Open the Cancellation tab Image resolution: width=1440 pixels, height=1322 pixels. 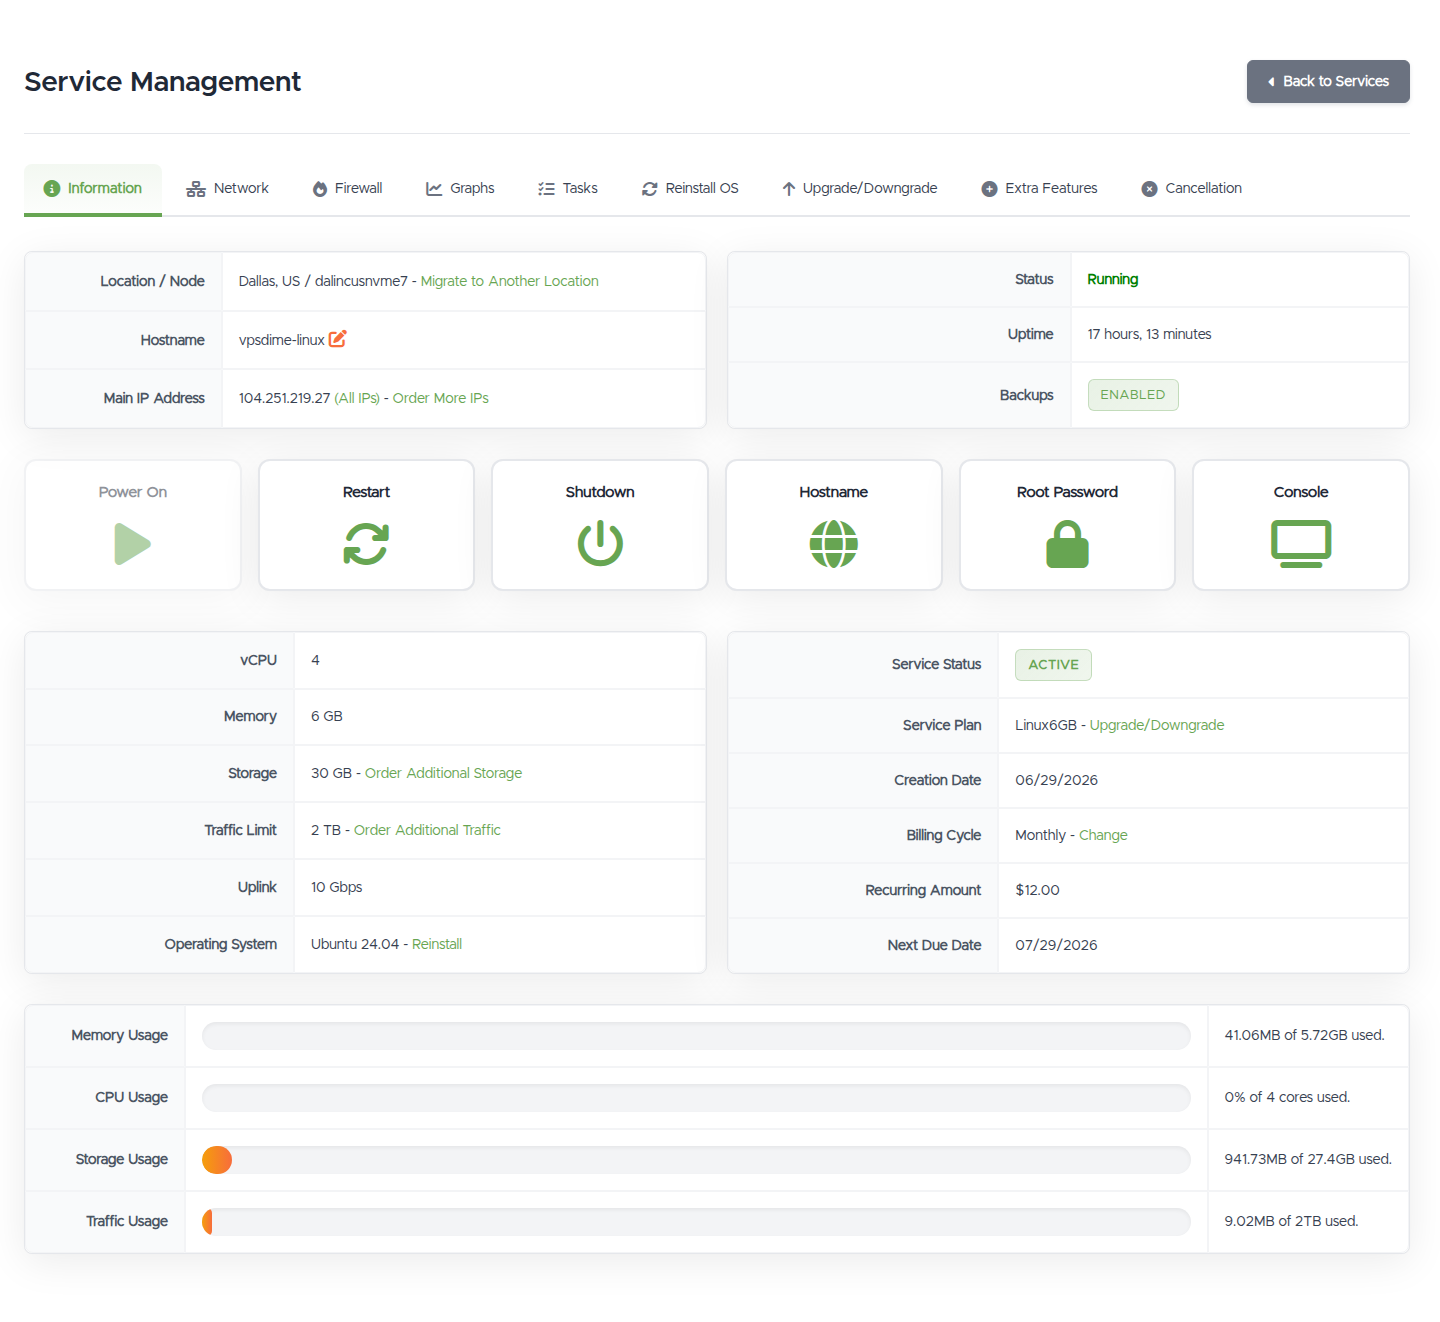1192,188
